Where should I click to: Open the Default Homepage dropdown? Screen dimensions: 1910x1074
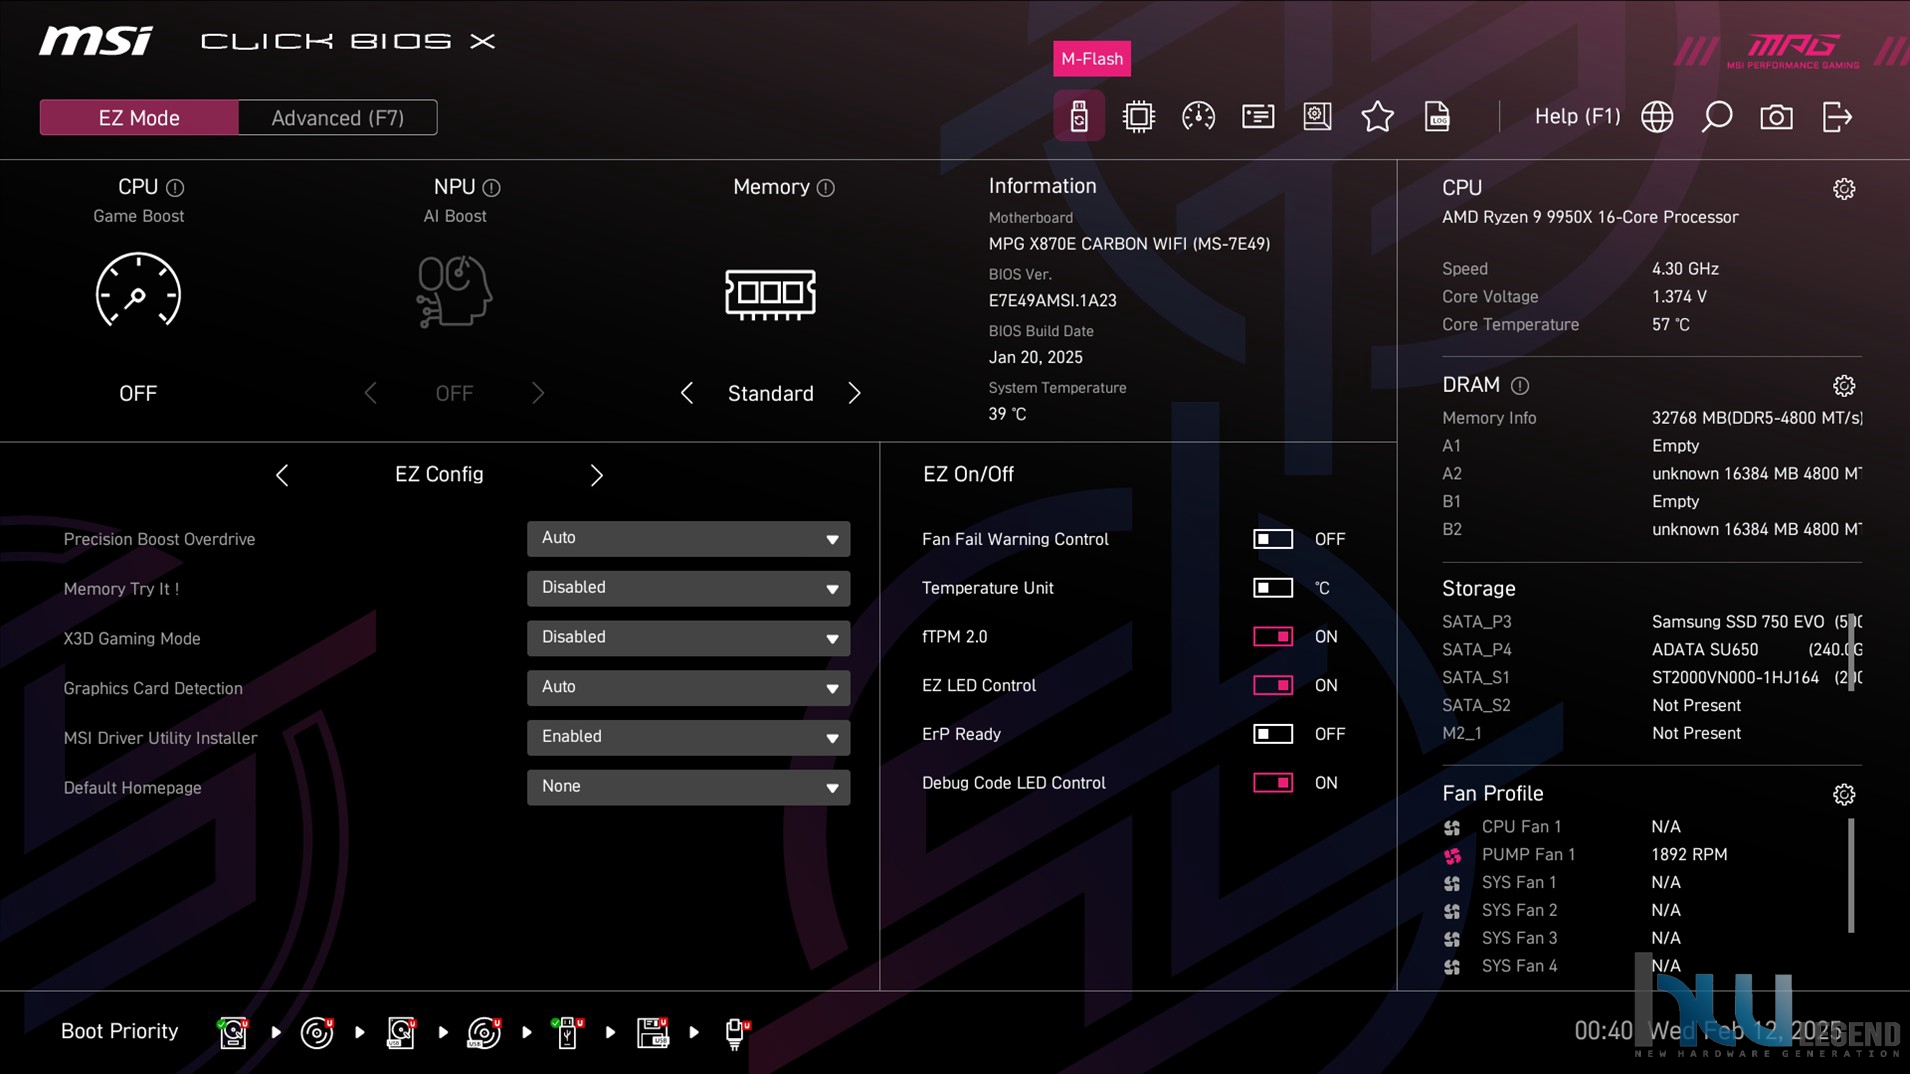click(x=688, y=787)
